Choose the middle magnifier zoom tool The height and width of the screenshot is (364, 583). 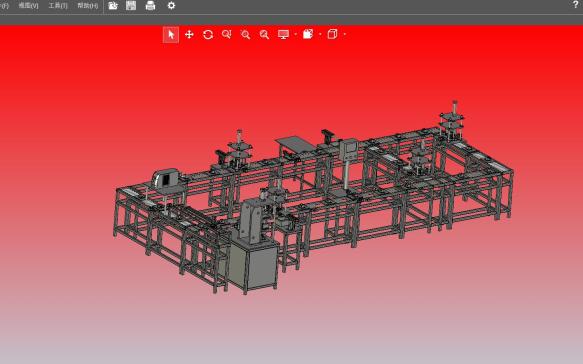pyautogui.click(x=245, y=35)
